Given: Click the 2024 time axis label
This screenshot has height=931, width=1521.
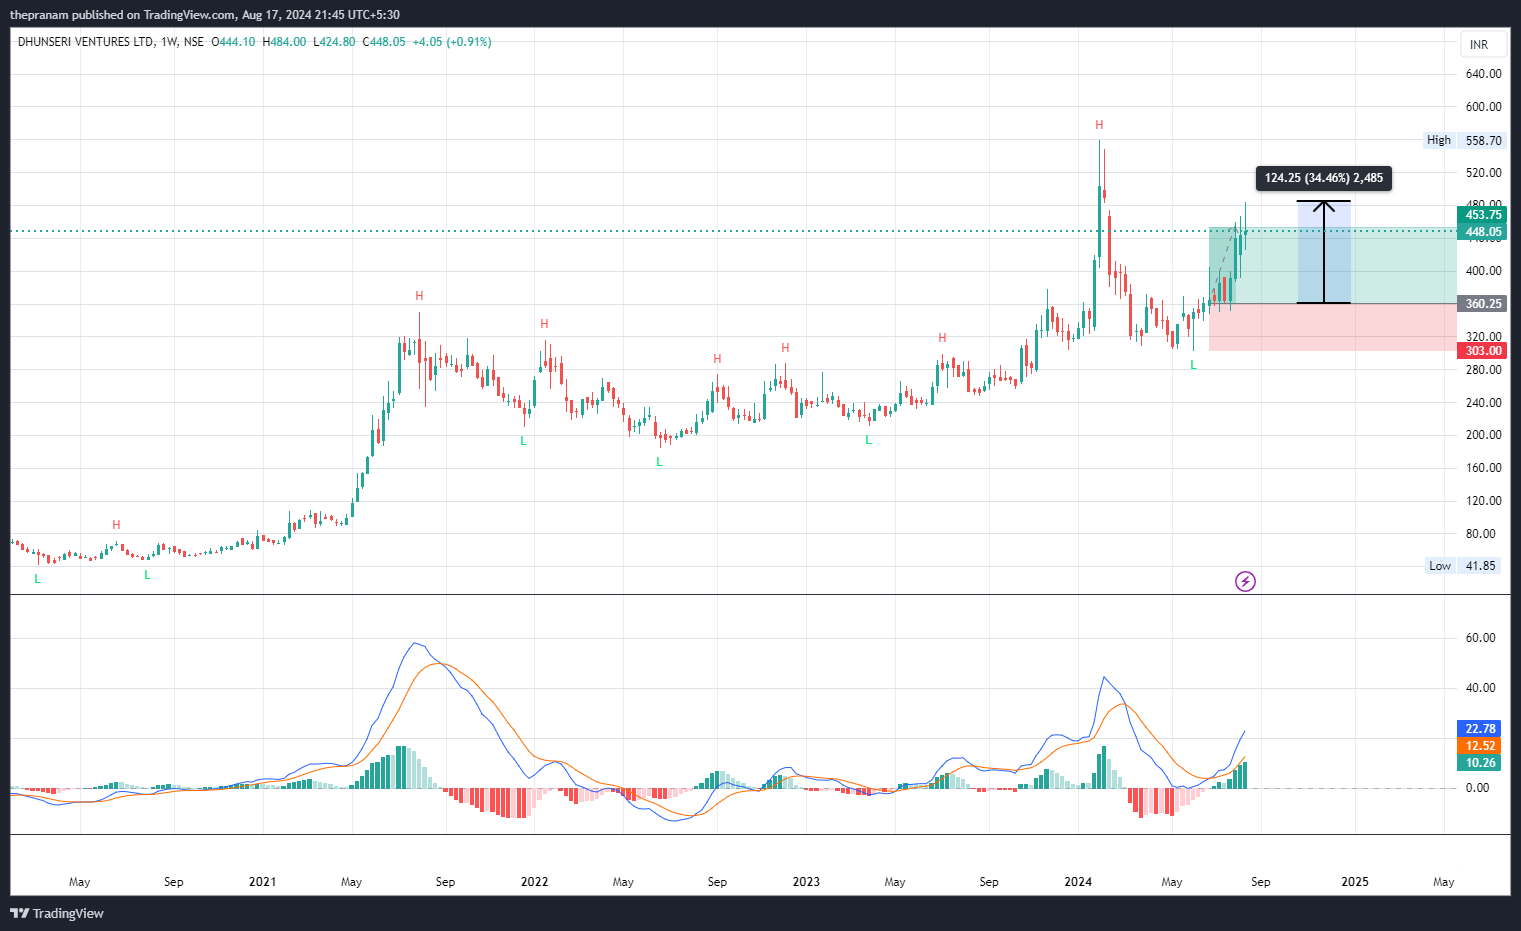Looking at the screenshot, I should 1078,882.
